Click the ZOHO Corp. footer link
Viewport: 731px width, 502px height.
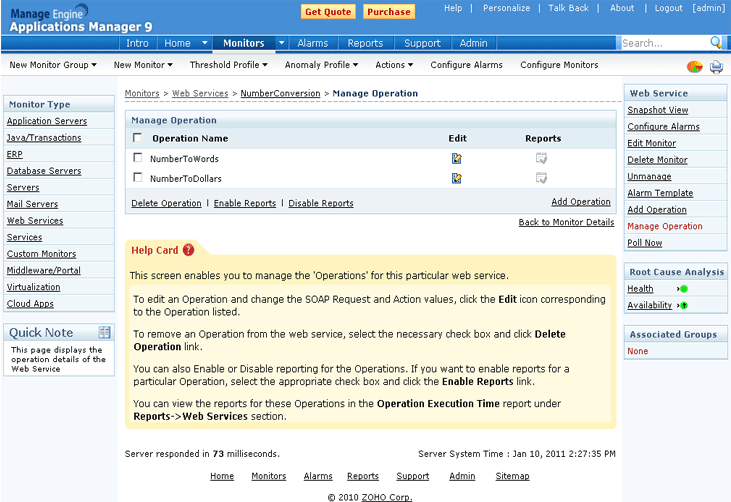click(x=387, y=497)
